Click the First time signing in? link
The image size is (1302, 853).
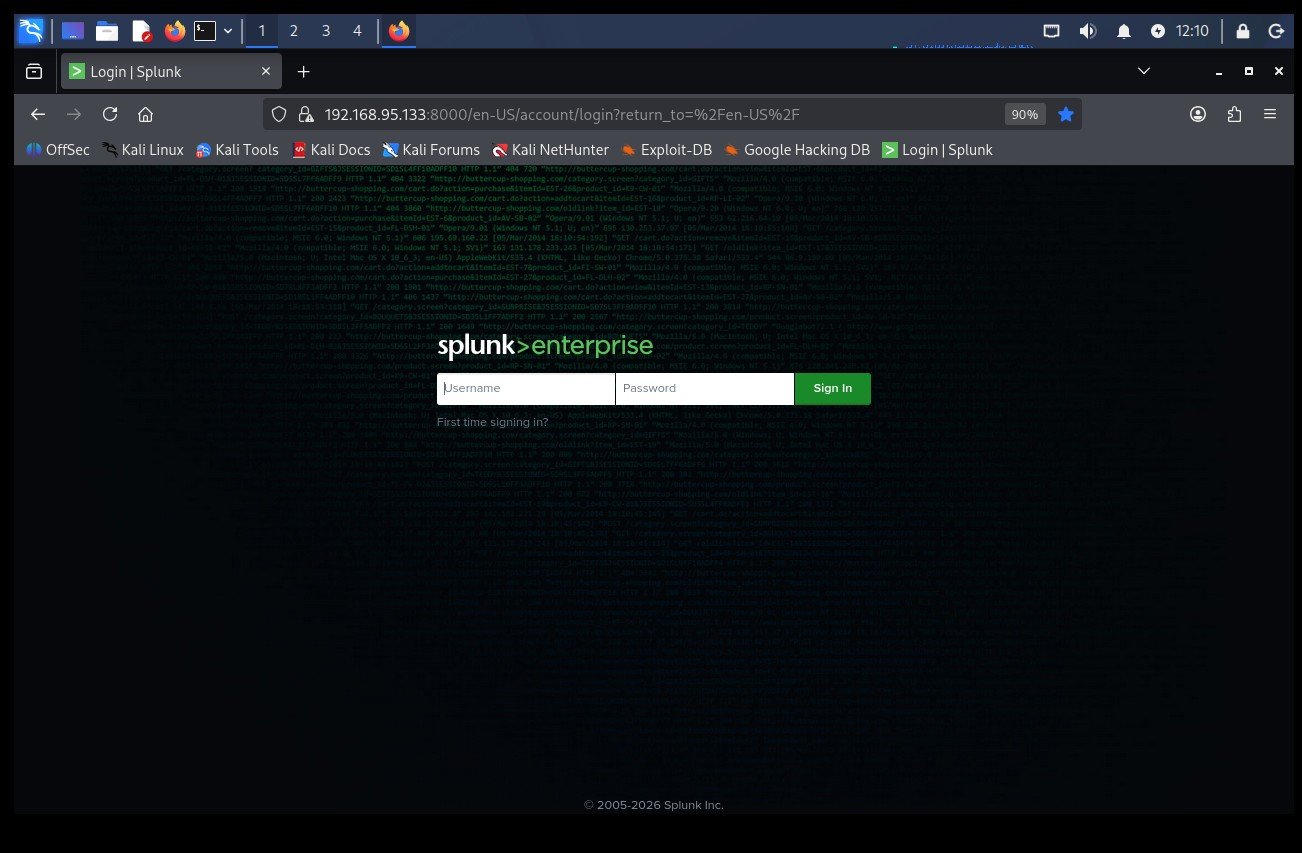pos(493,422)
